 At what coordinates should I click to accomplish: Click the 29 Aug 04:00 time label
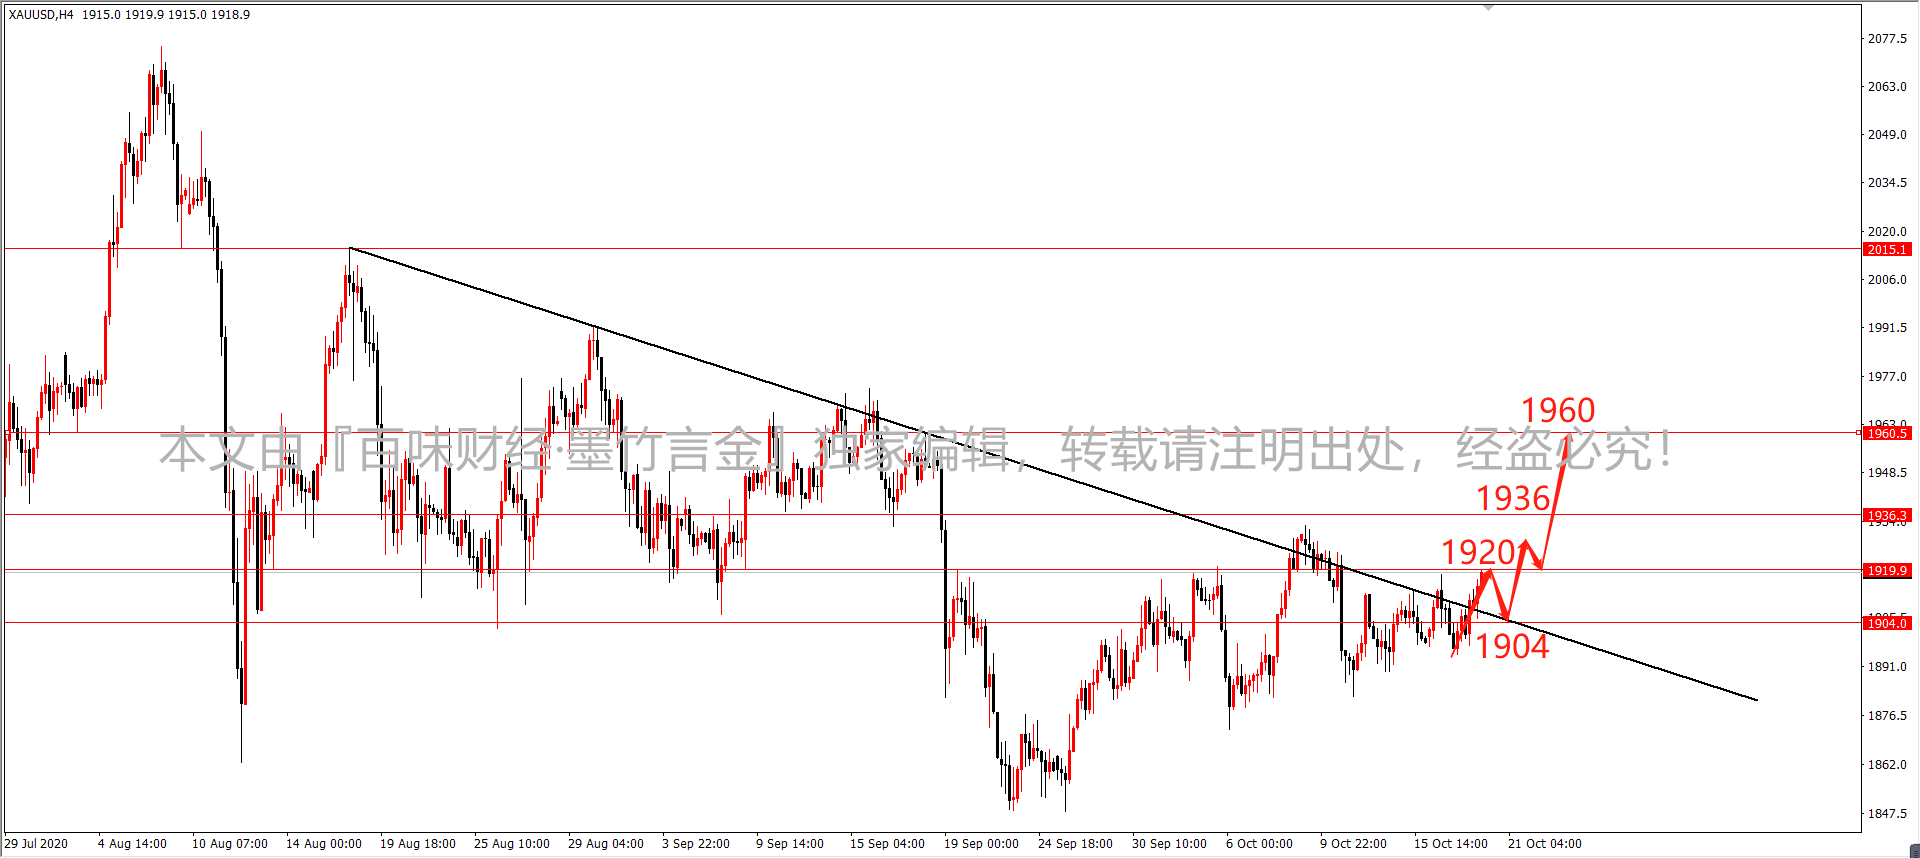point(606,844)
